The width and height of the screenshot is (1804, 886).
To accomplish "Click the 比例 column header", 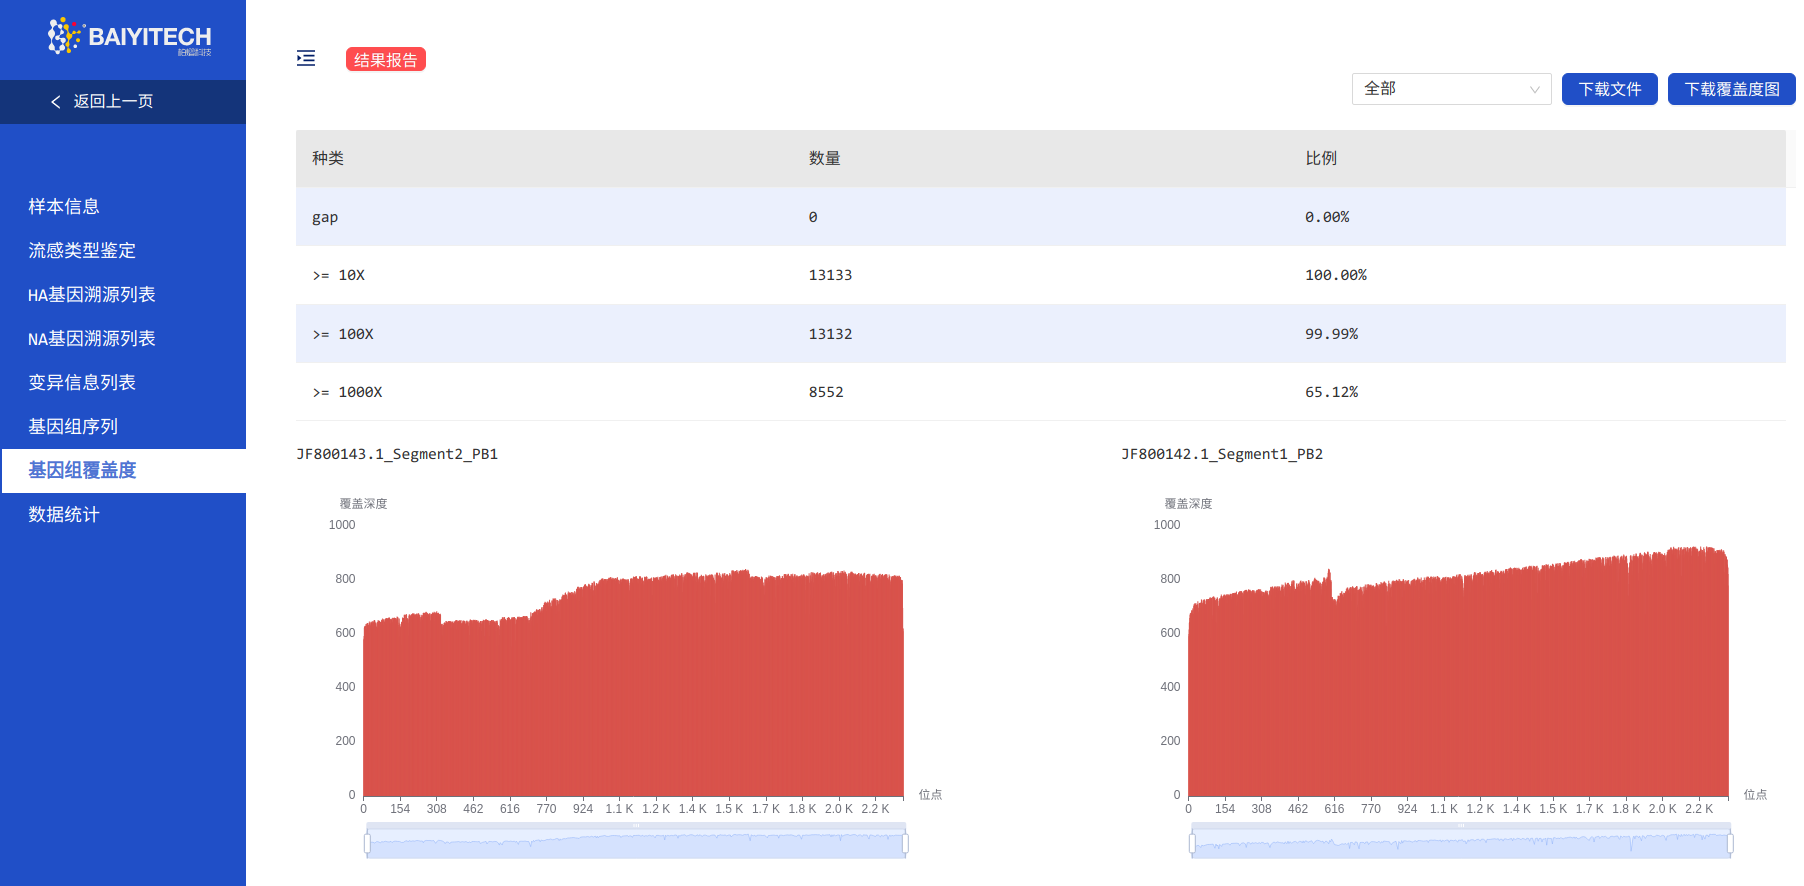I will 1321,158.
